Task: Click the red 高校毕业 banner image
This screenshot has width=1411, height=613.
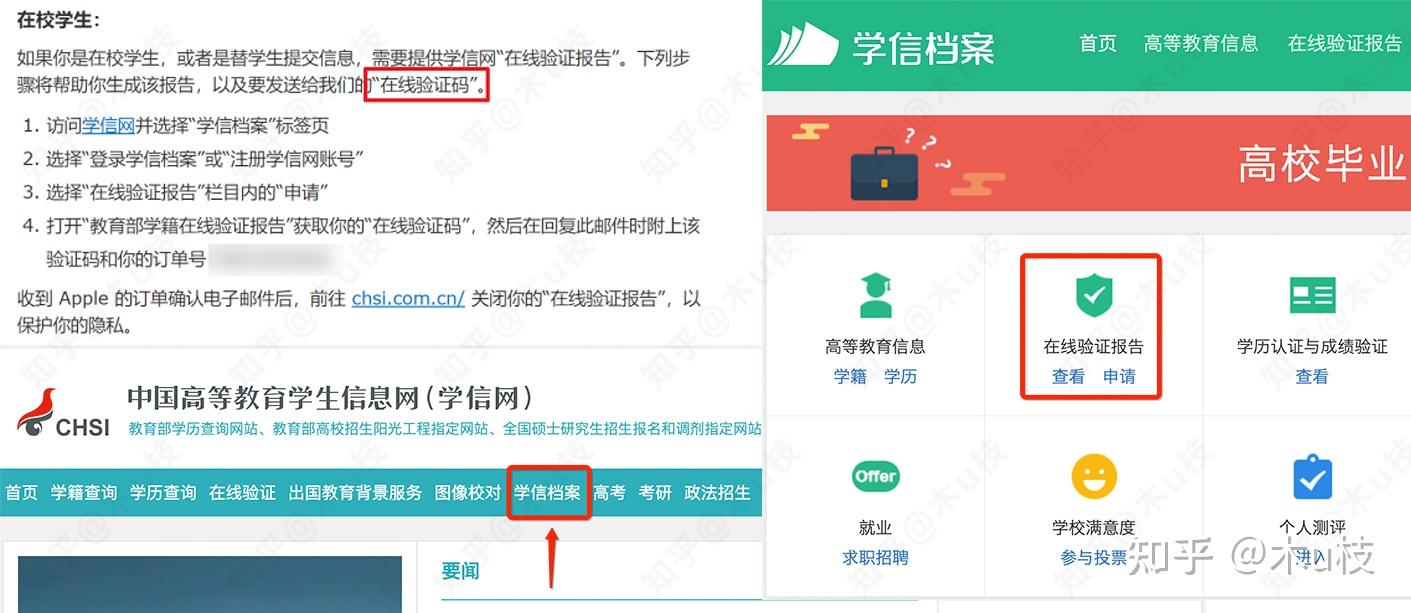Action: tap(1088, 163)
